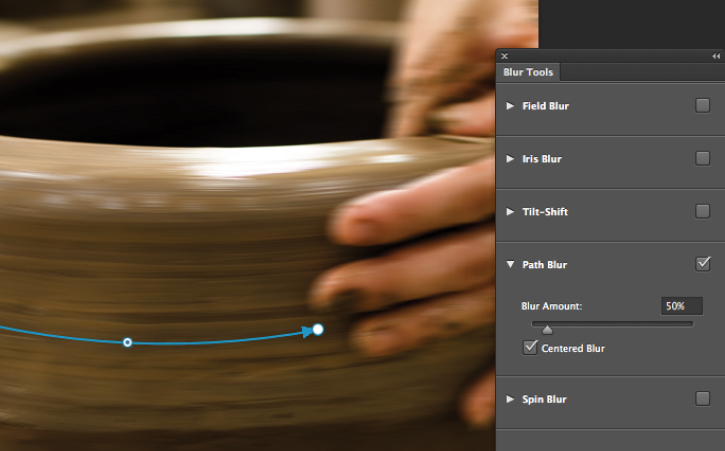
Task: Click the Tilt-Shift label
Action: (545, 211)
